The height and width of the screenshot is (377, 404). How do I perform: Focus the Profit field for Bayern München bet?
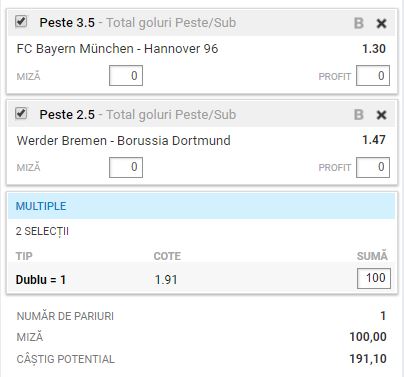[x=373, y=76]
